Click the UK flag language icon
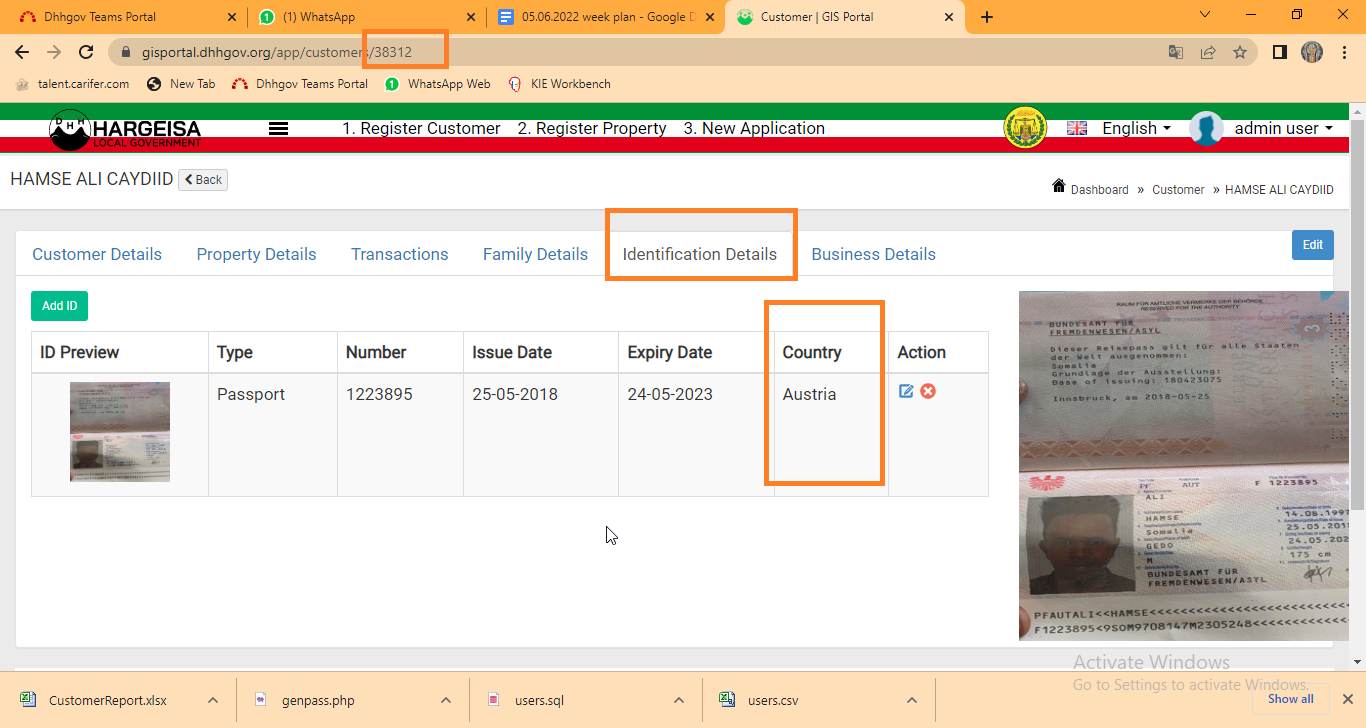The width and height of the screenshot is (1366, 728). [x=1077, y=128]
